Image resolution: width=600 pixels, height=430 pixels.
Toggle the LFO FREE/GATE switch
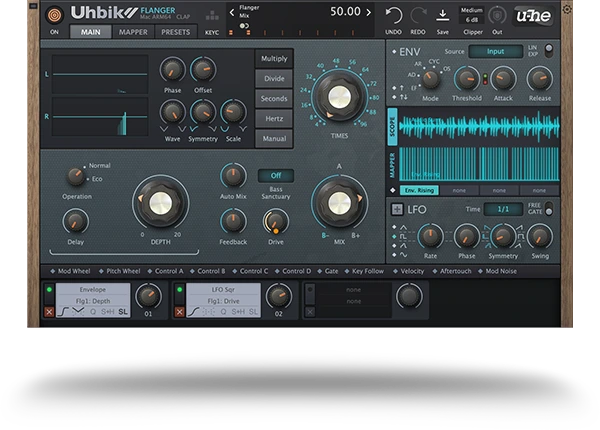pos(547,208)
